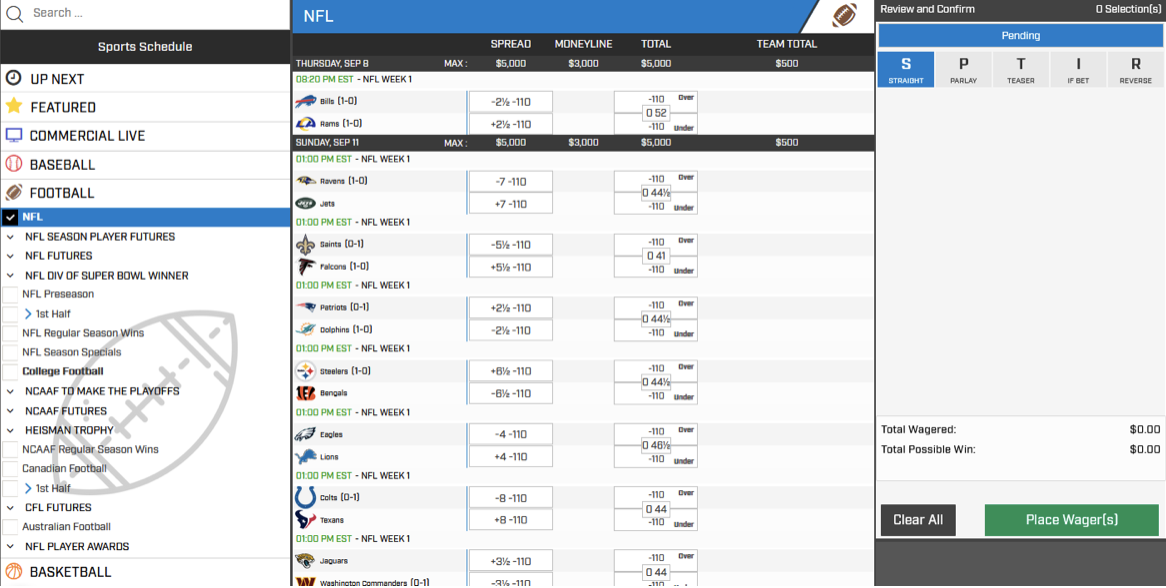Click the Dolphins team logo
The height and width of the screenshot is (588, 1166).
306,329
